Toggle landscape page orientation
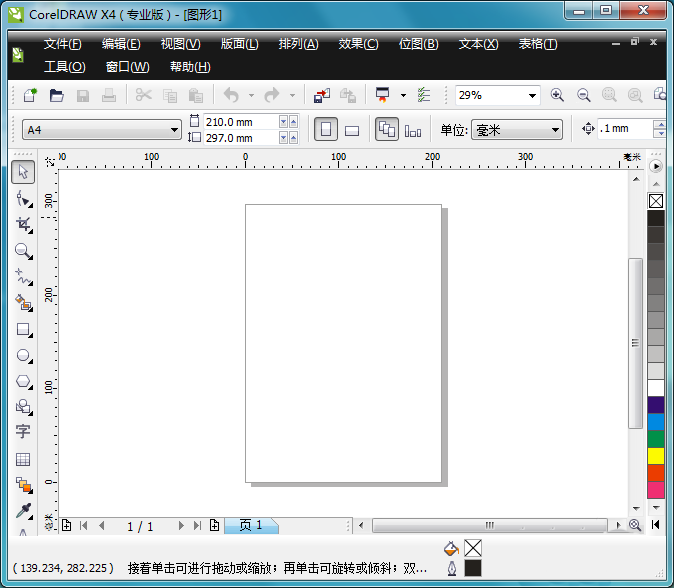674x588 pixels. tap(352, 130)
